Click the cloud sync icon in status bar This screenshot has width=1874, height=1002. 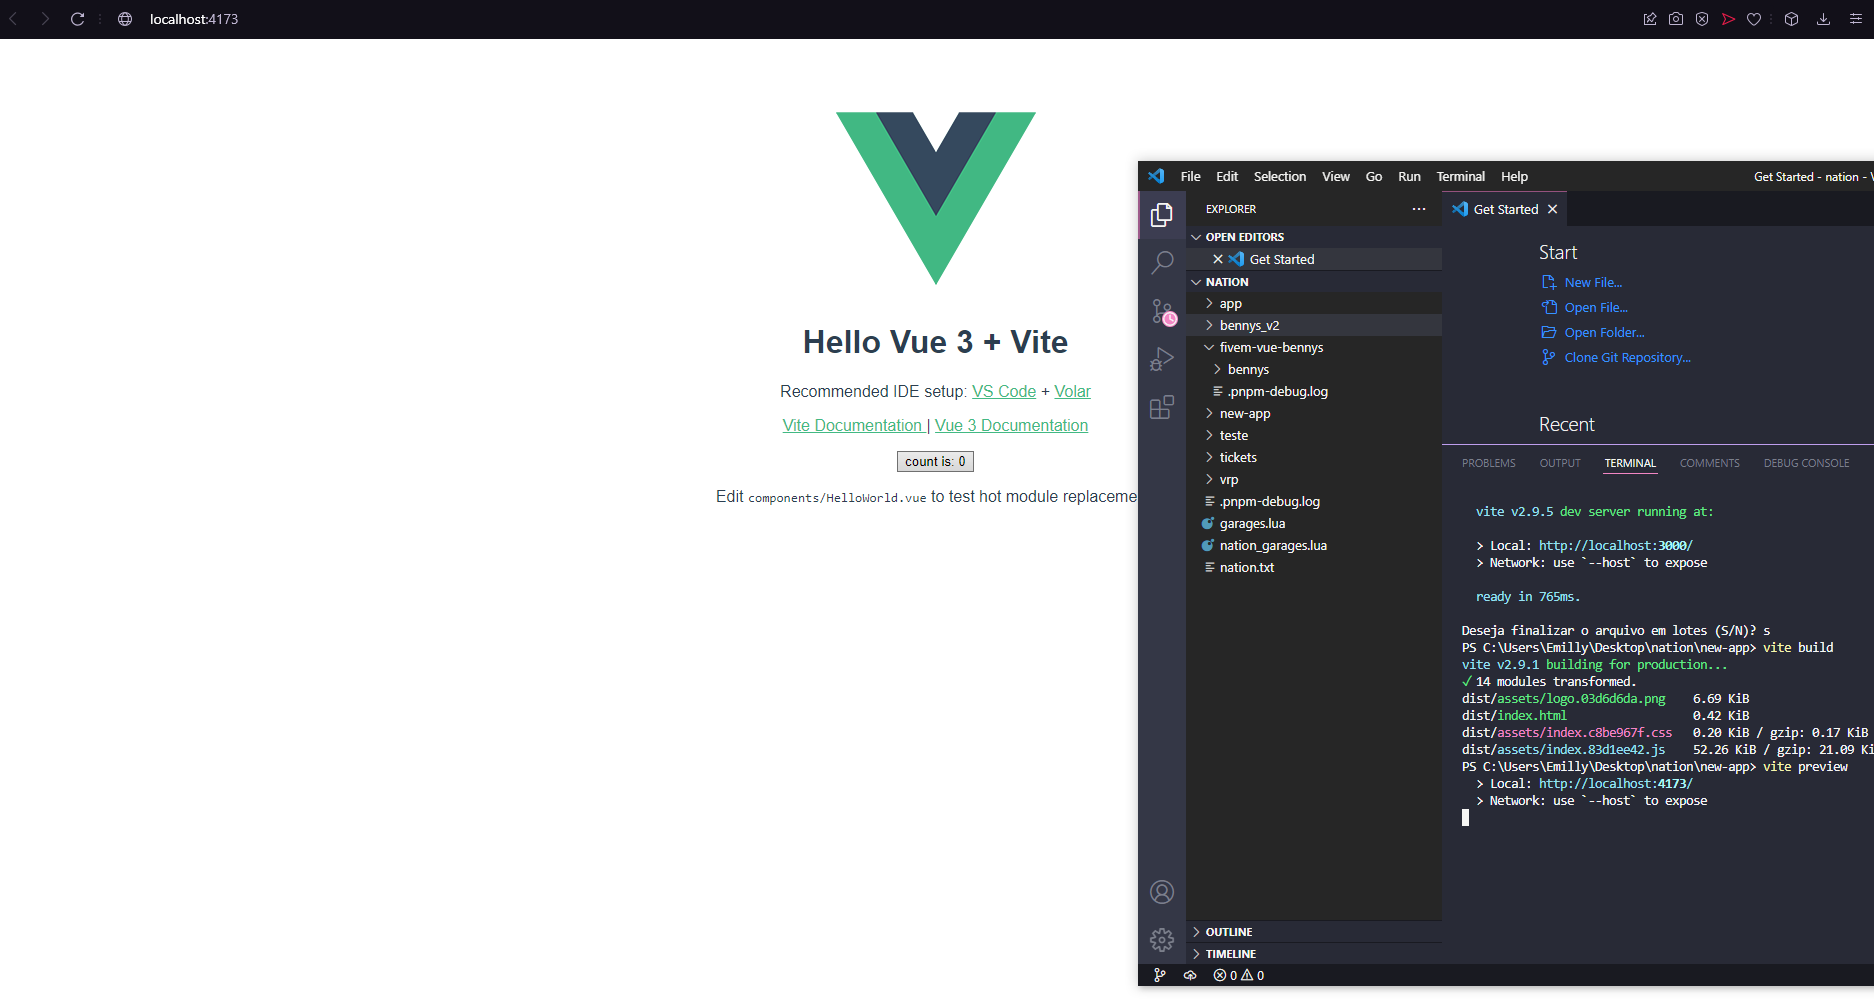(x=1190, y=975)
